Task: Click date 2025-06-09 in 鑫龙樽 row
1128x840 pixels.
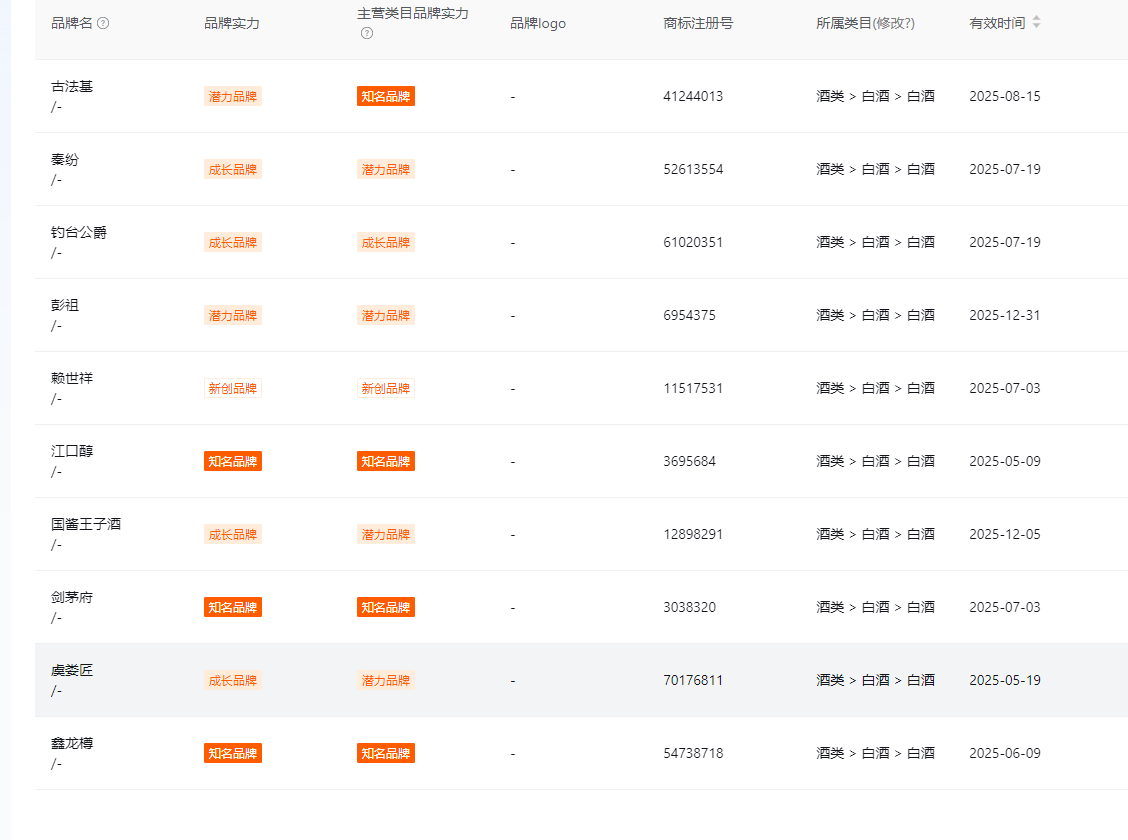Action: pyautogui.click(x=1004, y=753)
